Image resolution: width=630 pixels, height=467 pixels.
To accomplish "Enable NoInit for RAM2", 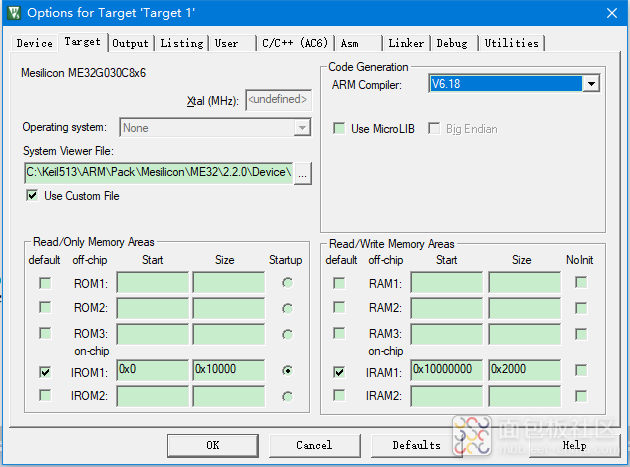I will tap(581, 308).
